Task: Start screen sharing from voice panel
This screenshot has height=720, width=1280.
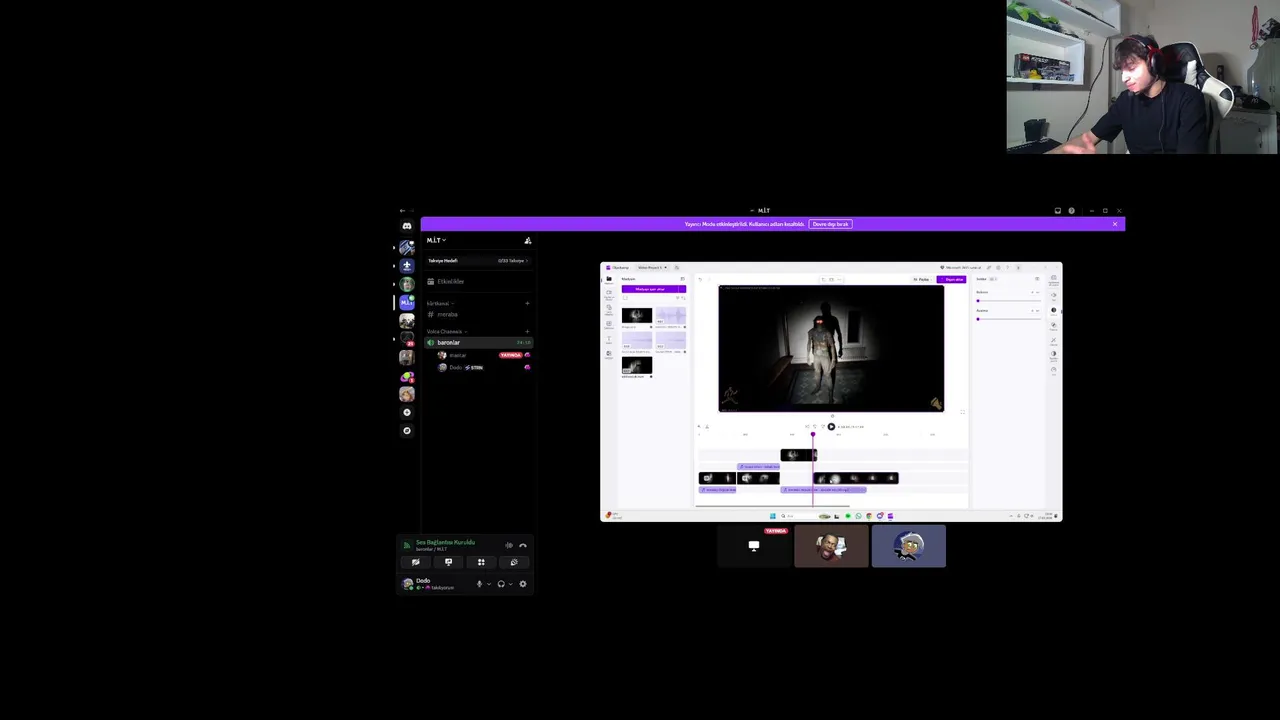Action: coord(448,562)
